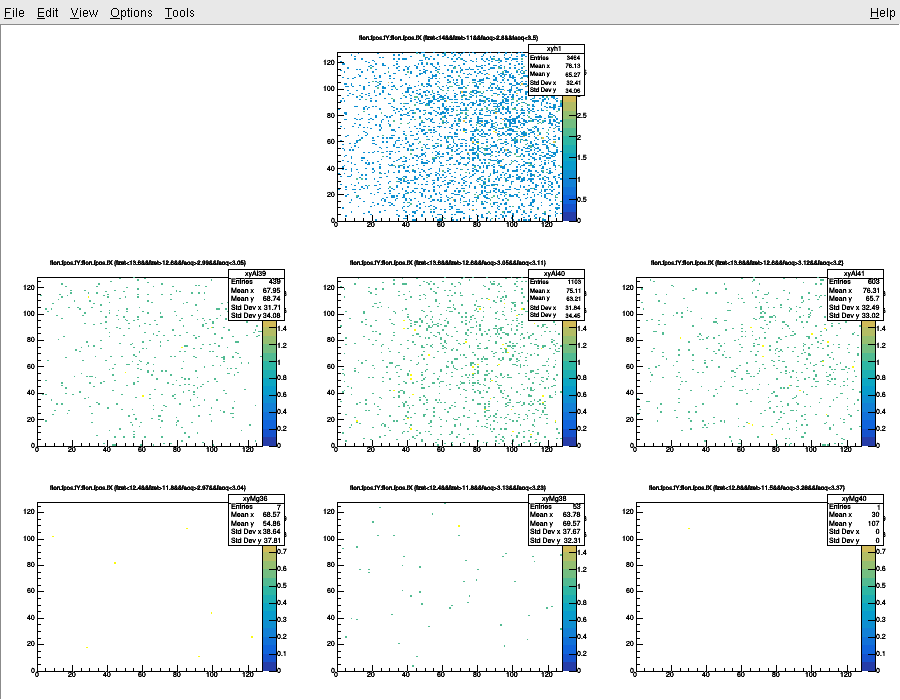Select the xyMg38 stats box name
Viewport: 900px width, 700px height.
(556, 499)
